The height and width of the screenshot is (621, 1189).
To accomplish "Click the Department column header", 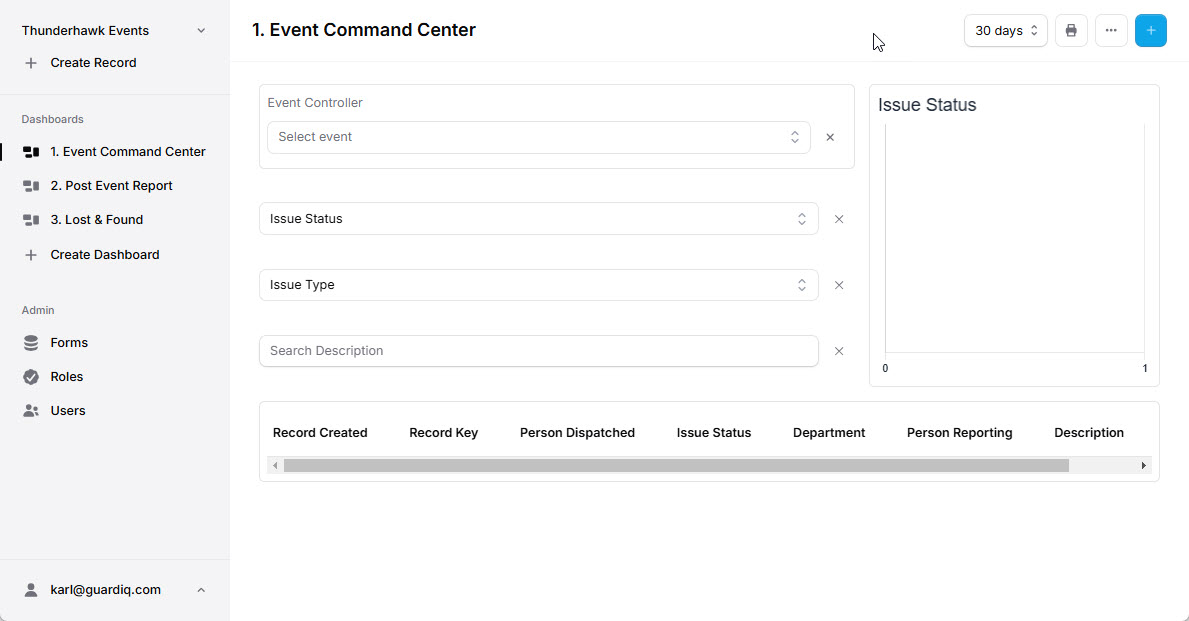I will click(x=829, y=433).
